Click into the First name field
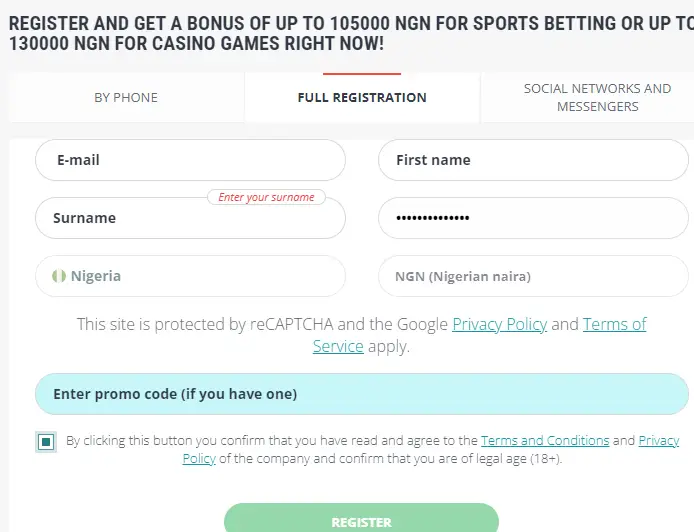 pos(533,160)
